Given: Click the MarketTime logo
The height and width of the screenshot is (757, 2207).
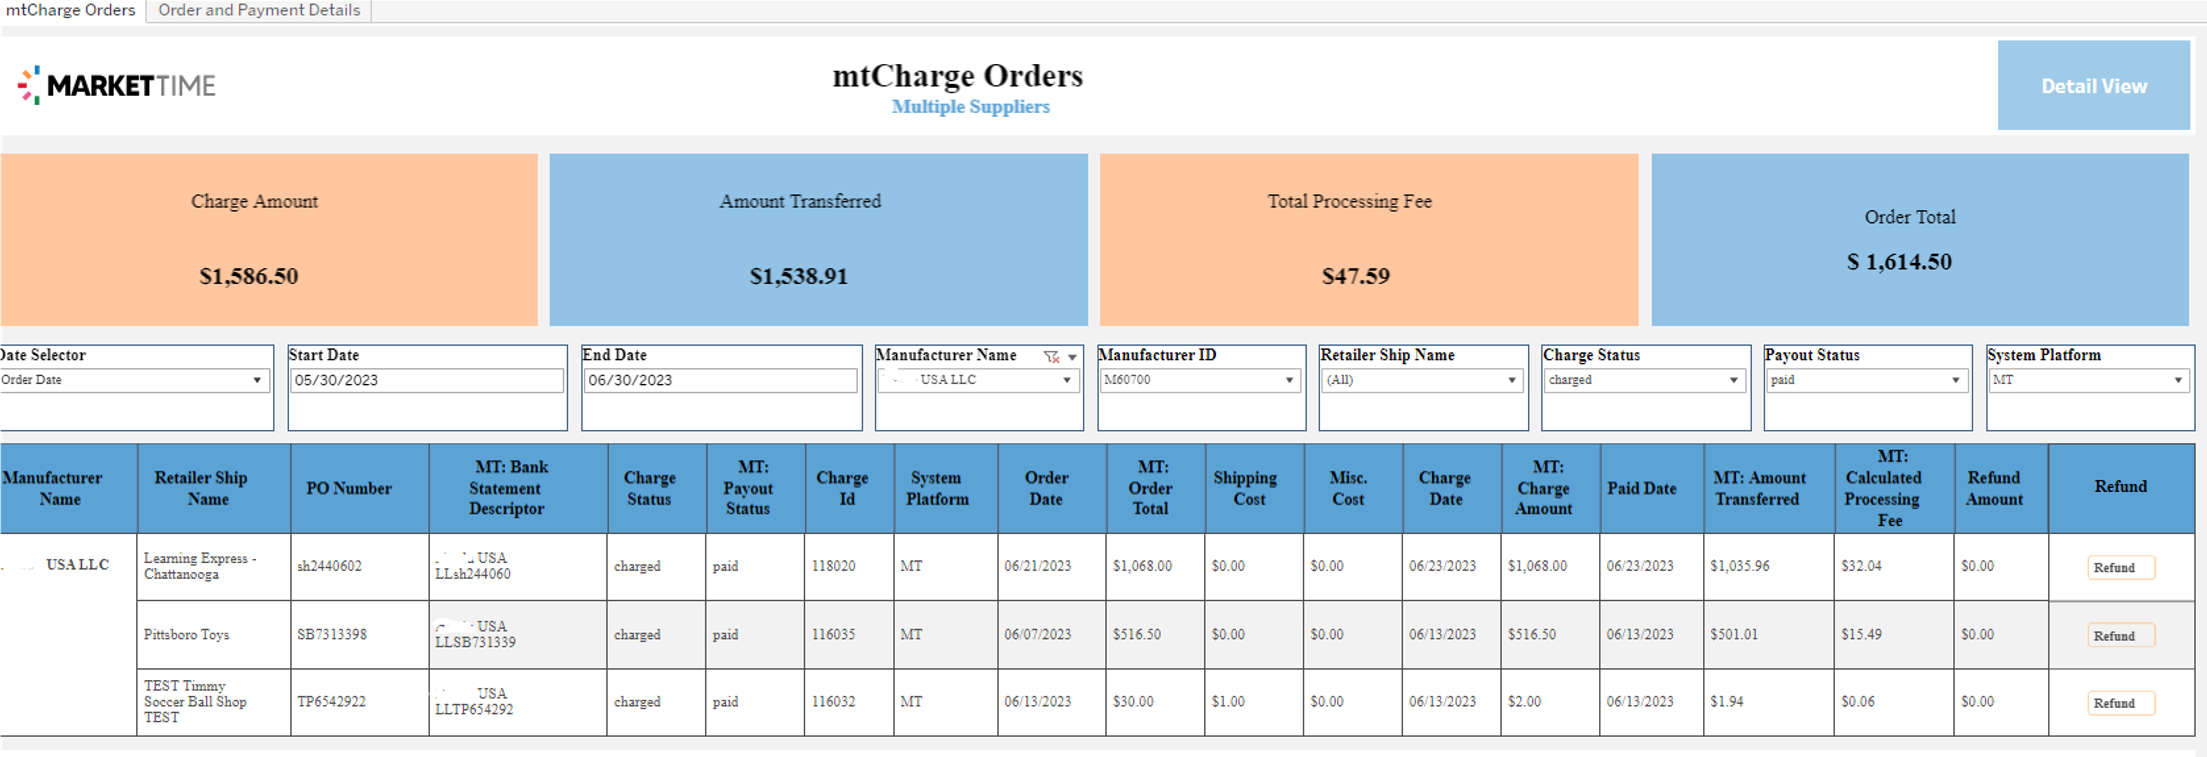Looking at the screenshot, I should 116,85.
